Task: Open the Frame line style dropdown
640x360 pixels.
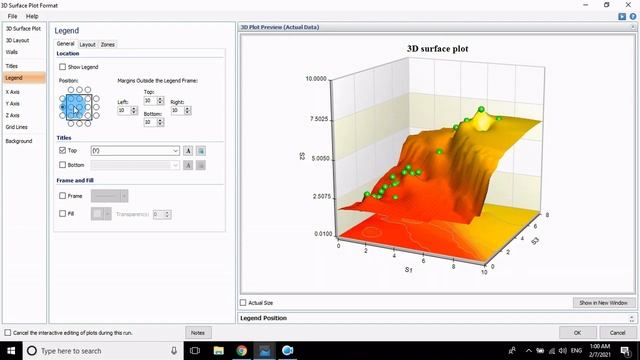Action: coord(124,196)
